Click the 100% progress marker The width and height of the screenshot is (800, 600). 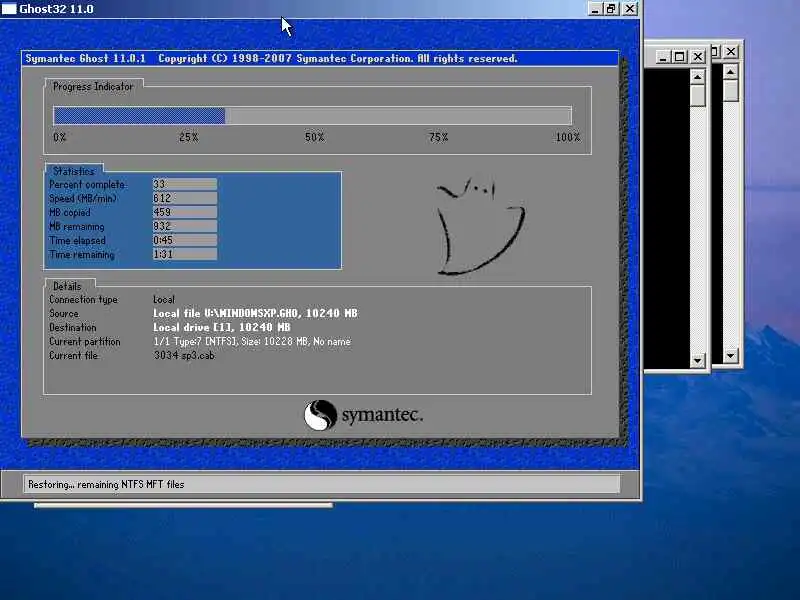tap(568, 137)
